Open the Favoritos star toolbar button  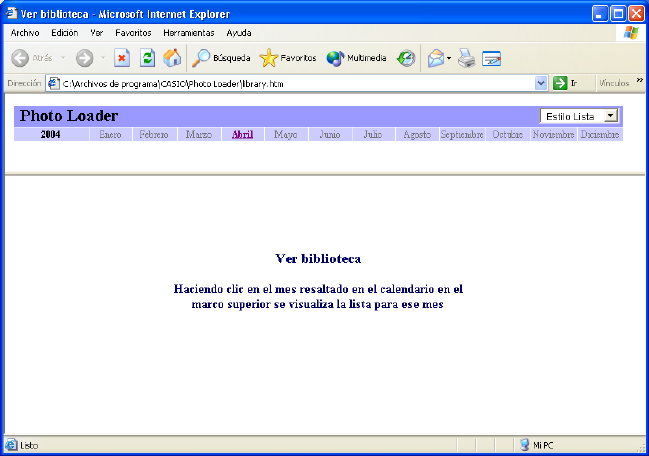[288, 58]
